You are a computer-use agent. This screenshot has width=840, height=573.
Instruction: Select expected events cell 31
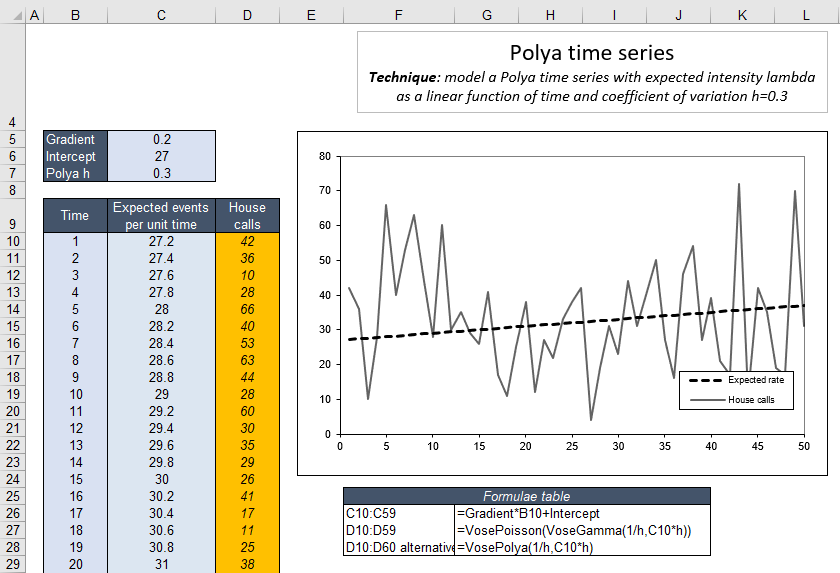[x=161, y=564]
